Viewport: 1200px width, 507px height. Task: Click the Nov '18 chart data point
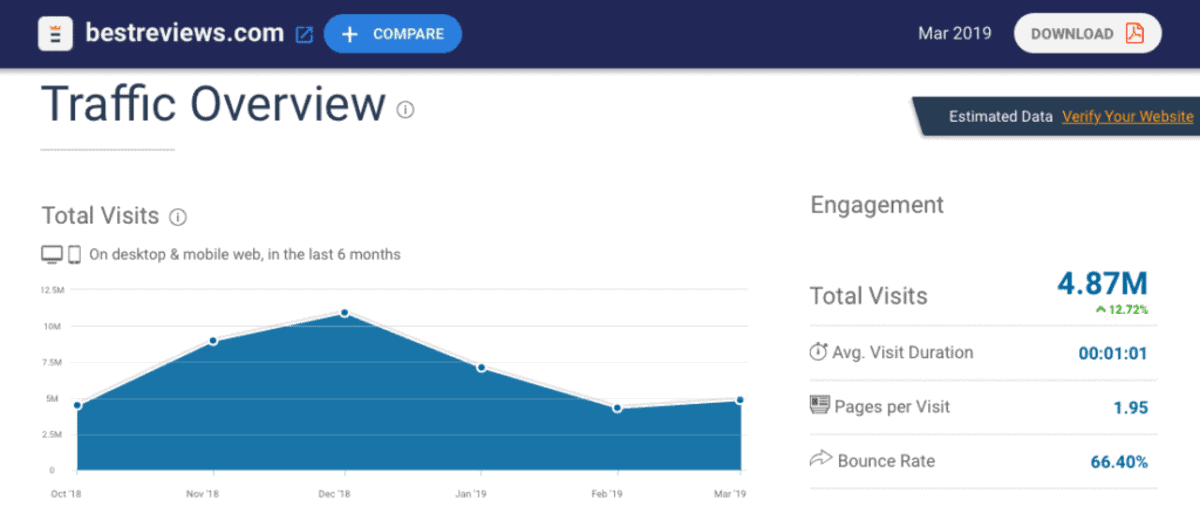click(x=213, y=341)
